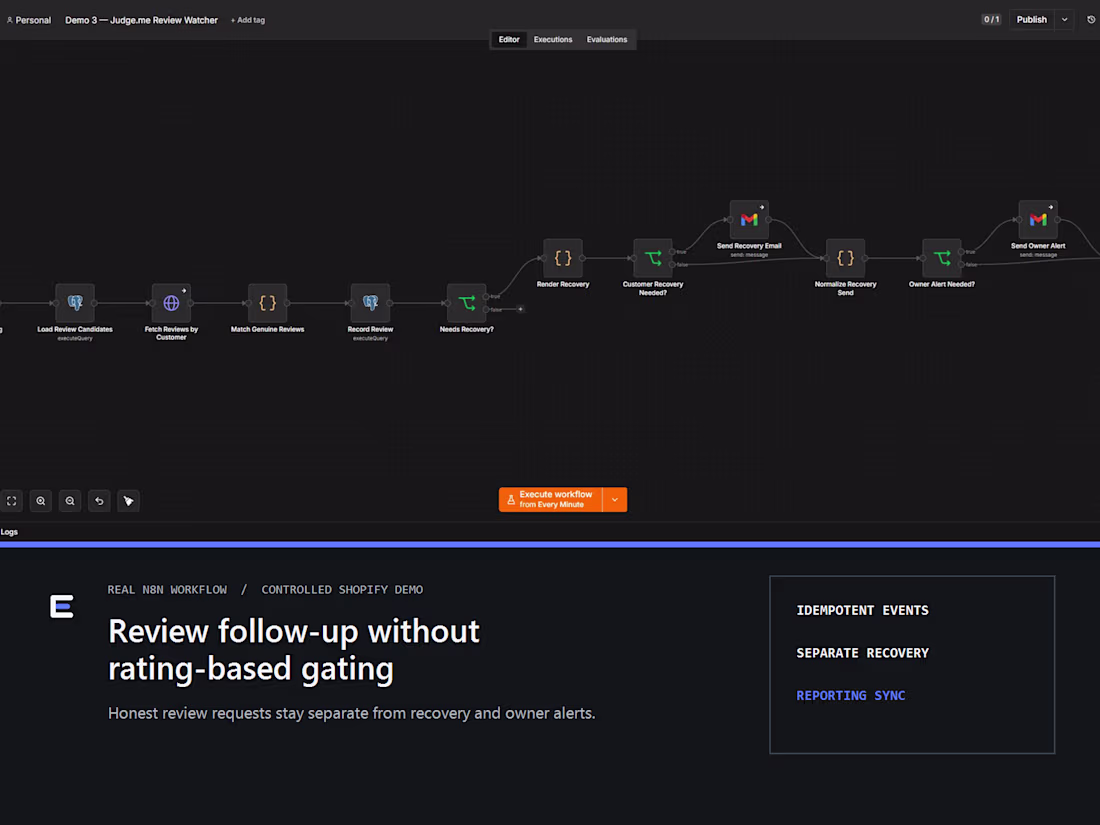Open the Load Review Candidates Postgres node
The image size is (1100, 825).
(75, 303)
